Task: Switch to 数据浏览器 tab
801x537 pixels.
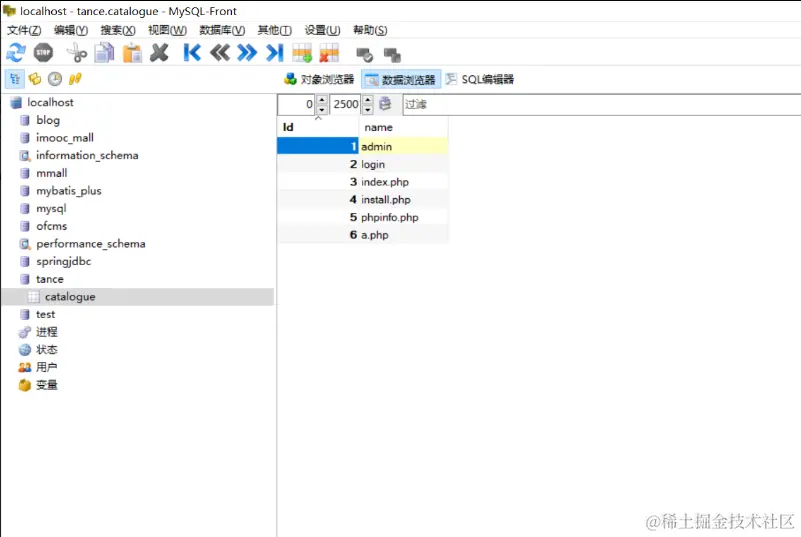Action: tap(401, 79)
